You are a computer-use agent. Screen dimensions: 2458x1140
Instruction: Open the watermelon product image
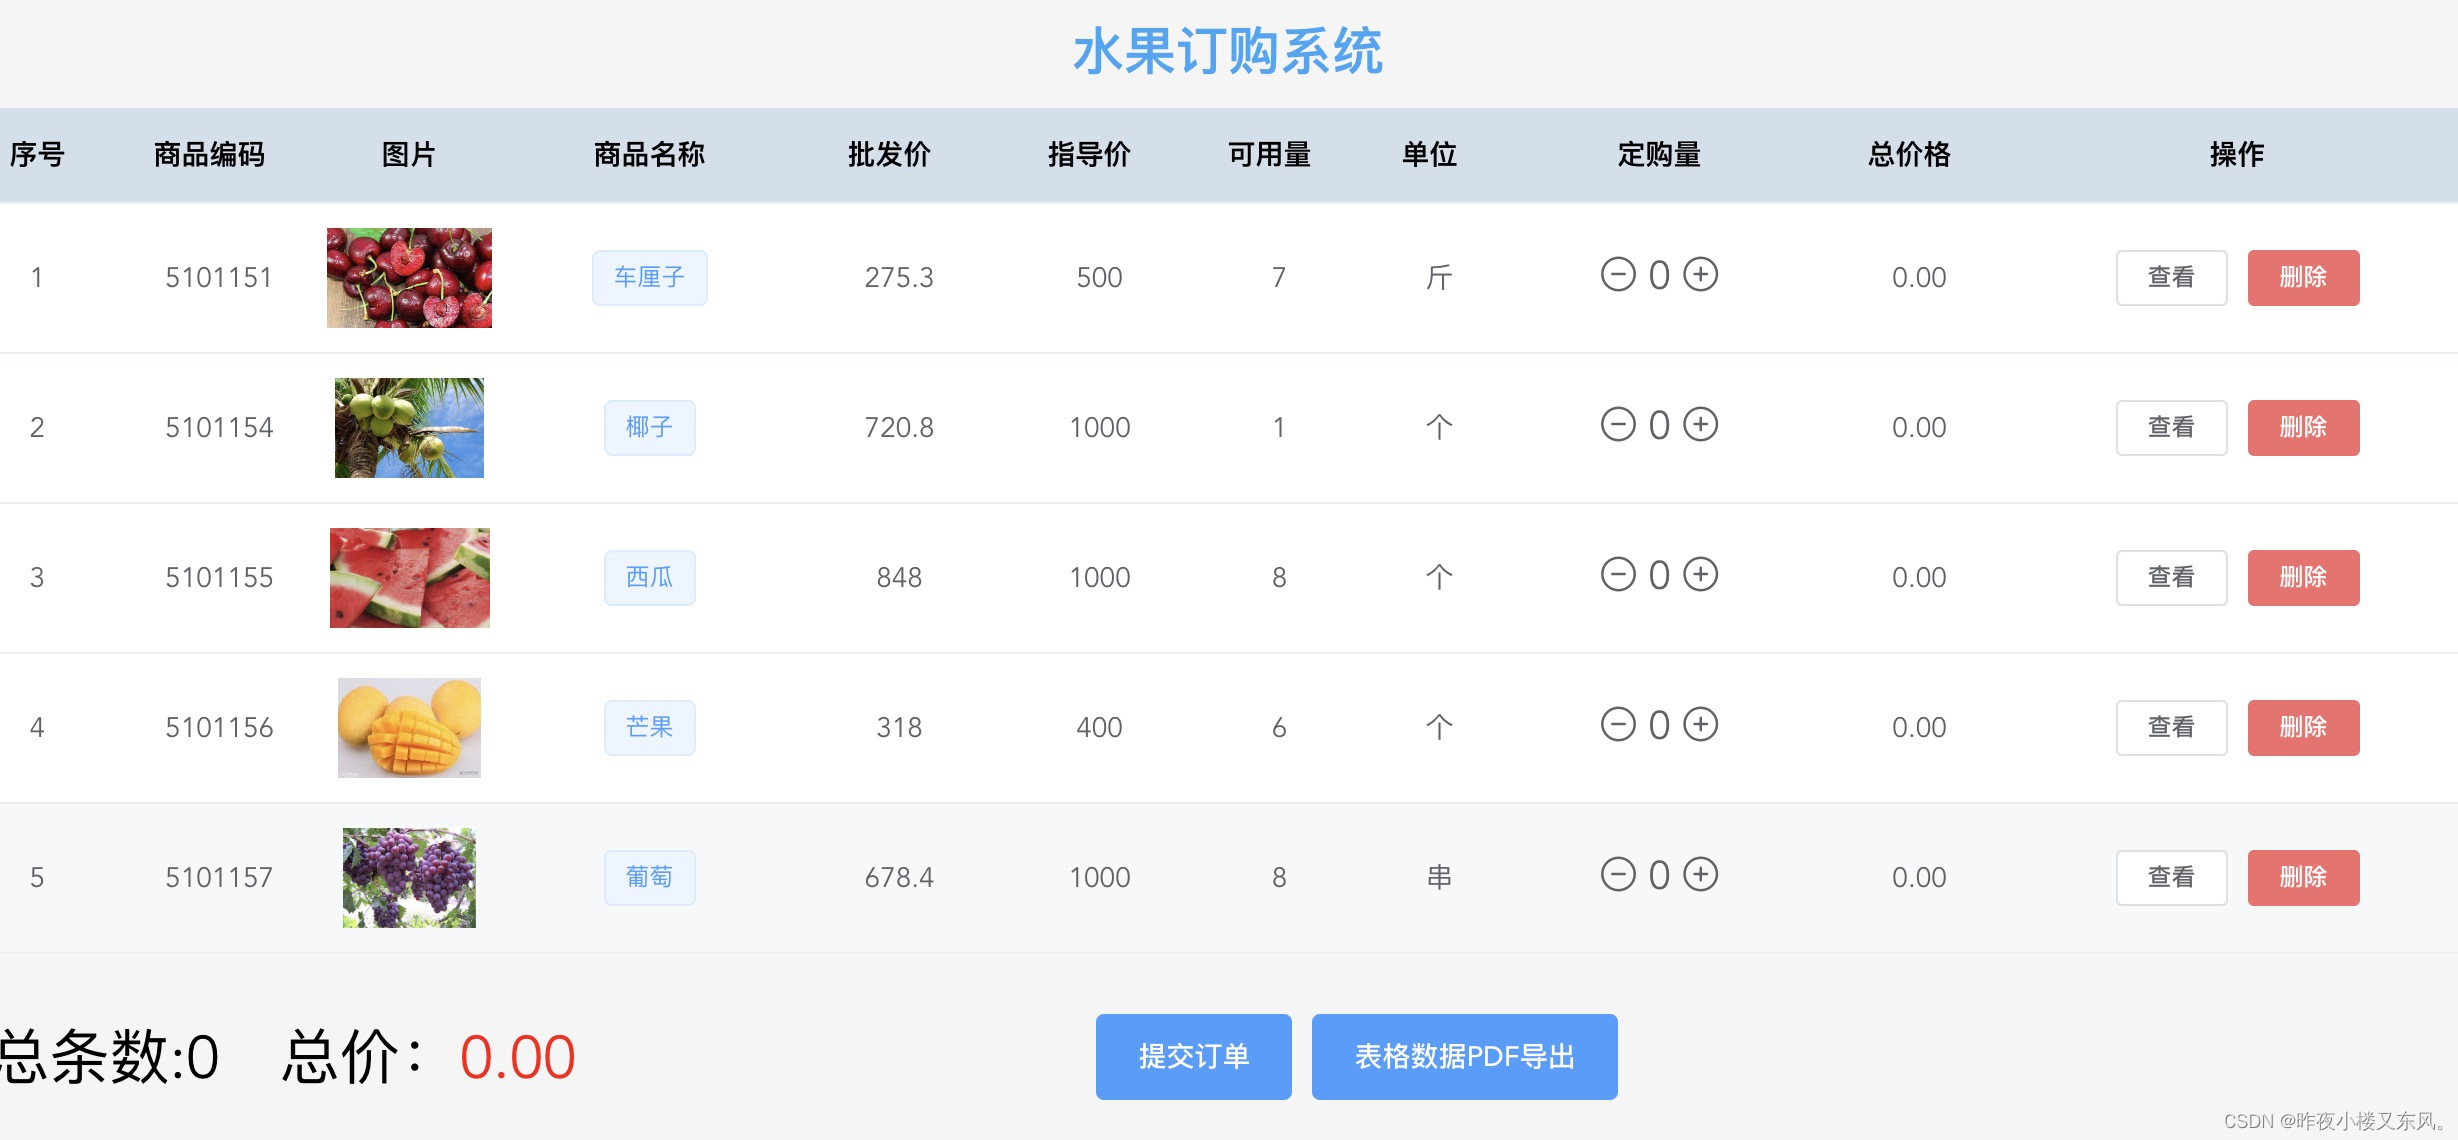point(409,578)
